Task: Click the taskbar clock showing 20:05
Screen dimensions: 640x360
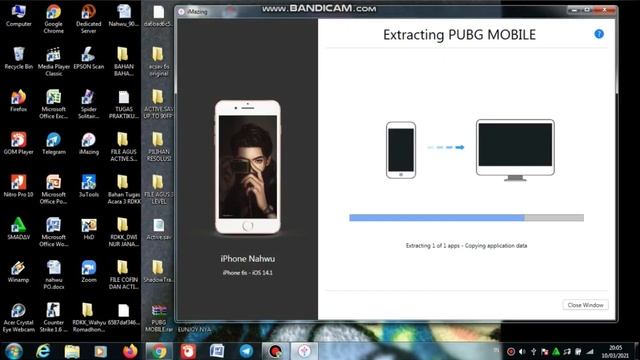Action: 616,351
